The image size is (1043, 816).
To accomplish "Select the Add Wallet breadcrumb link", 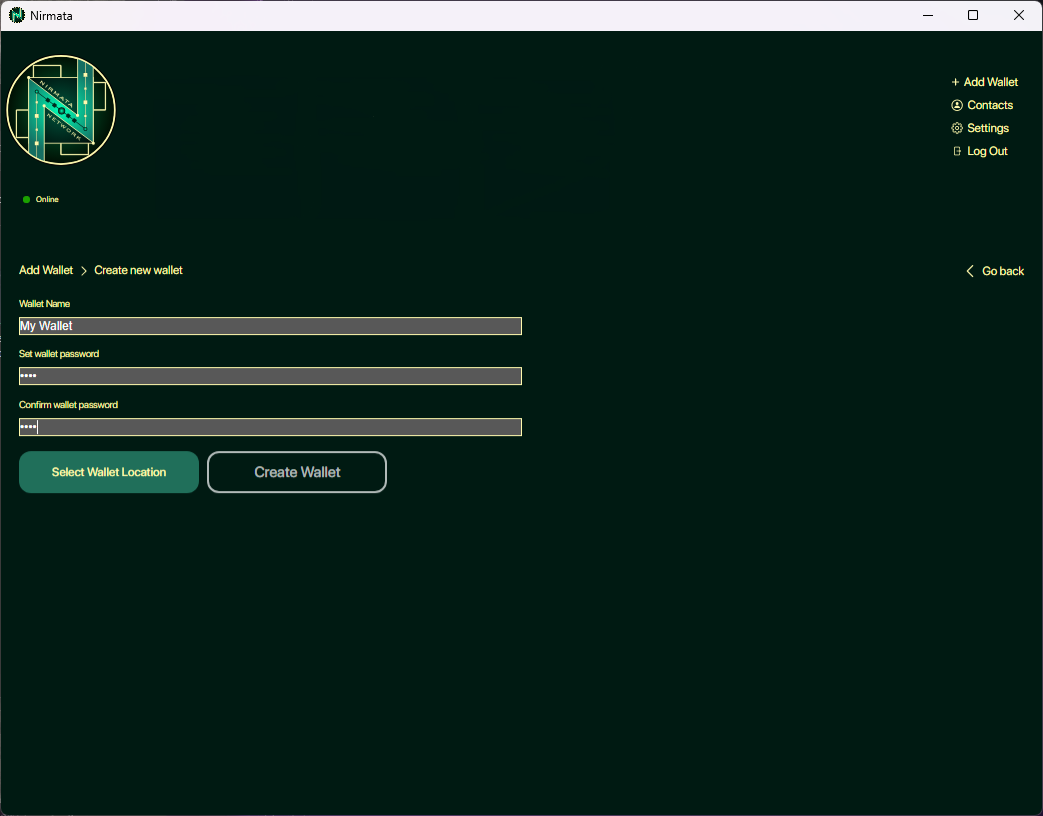I will 45,270.
